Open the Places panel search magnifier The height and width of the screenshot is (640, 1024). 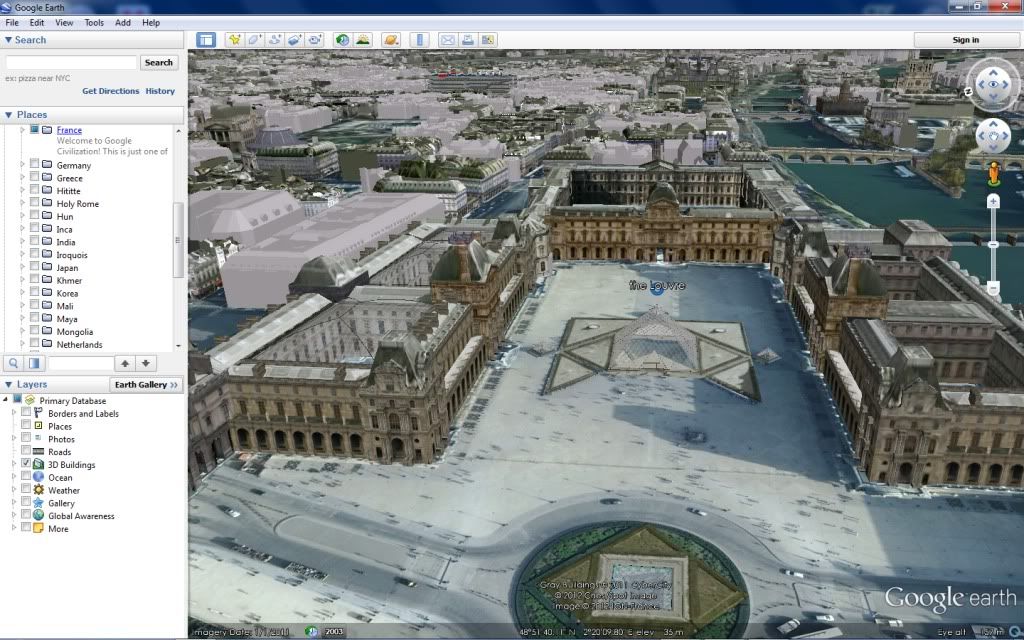(13, 363)
